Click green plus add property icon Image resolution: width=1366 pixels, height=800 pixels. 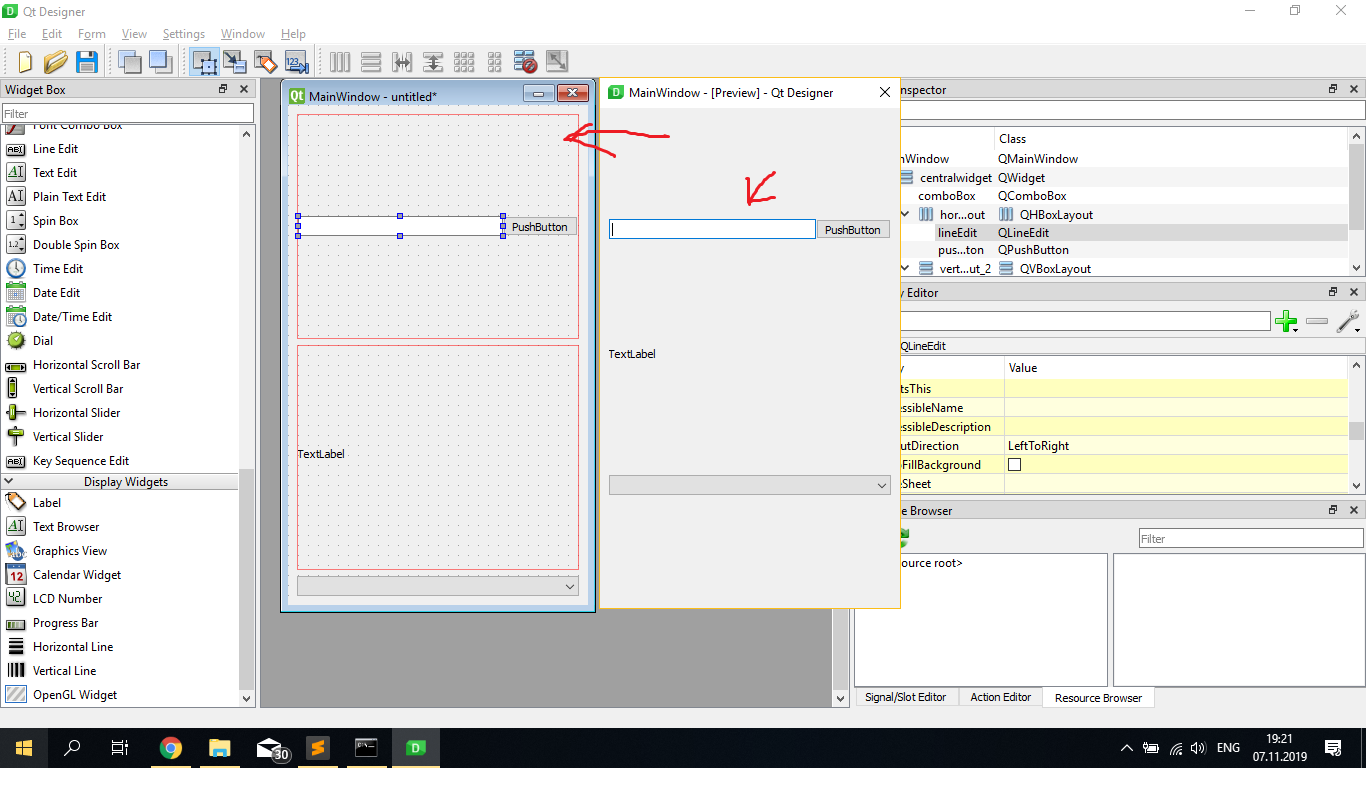tap(1287, 321)
